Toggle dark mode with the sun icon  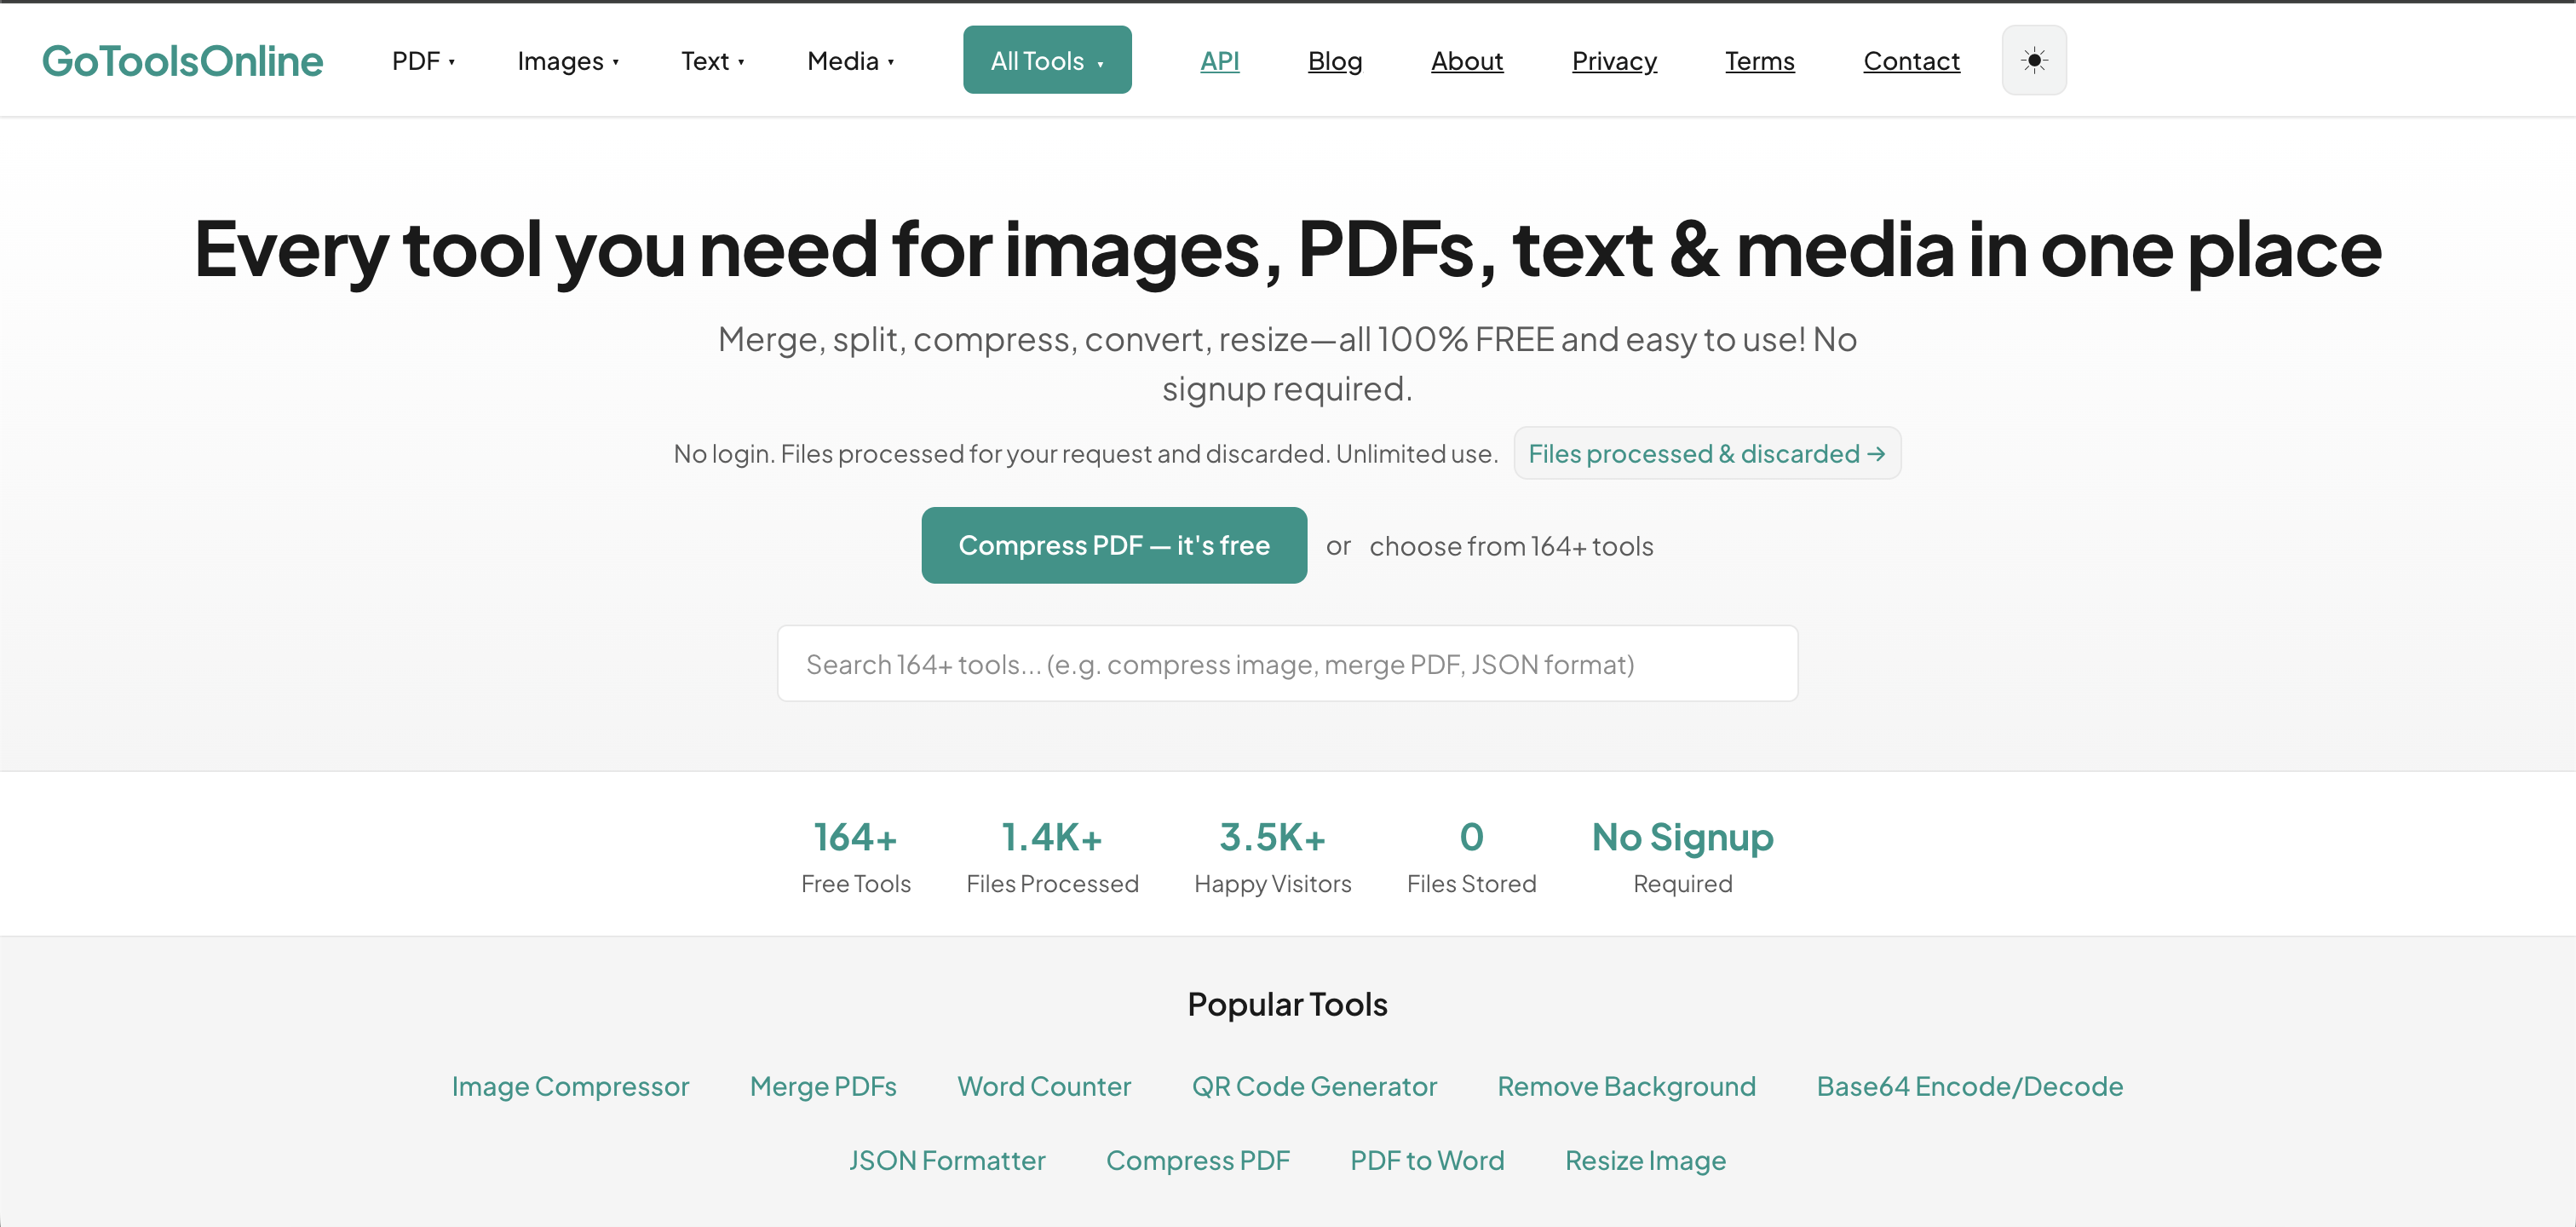[2033, 60]
